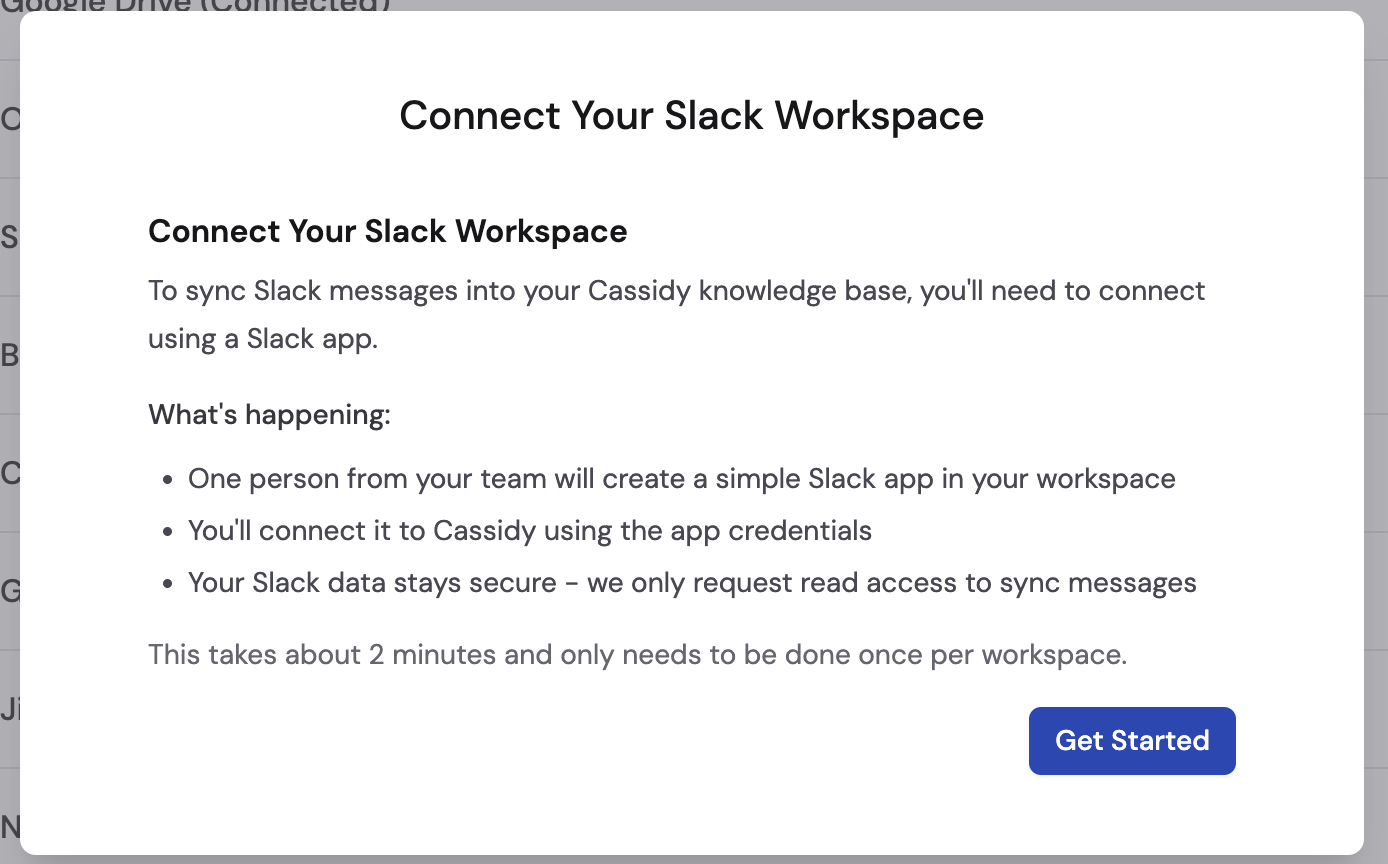
Task: Click the bold Connect Your Slack Workspace section heading
Action: click(387, 231)
